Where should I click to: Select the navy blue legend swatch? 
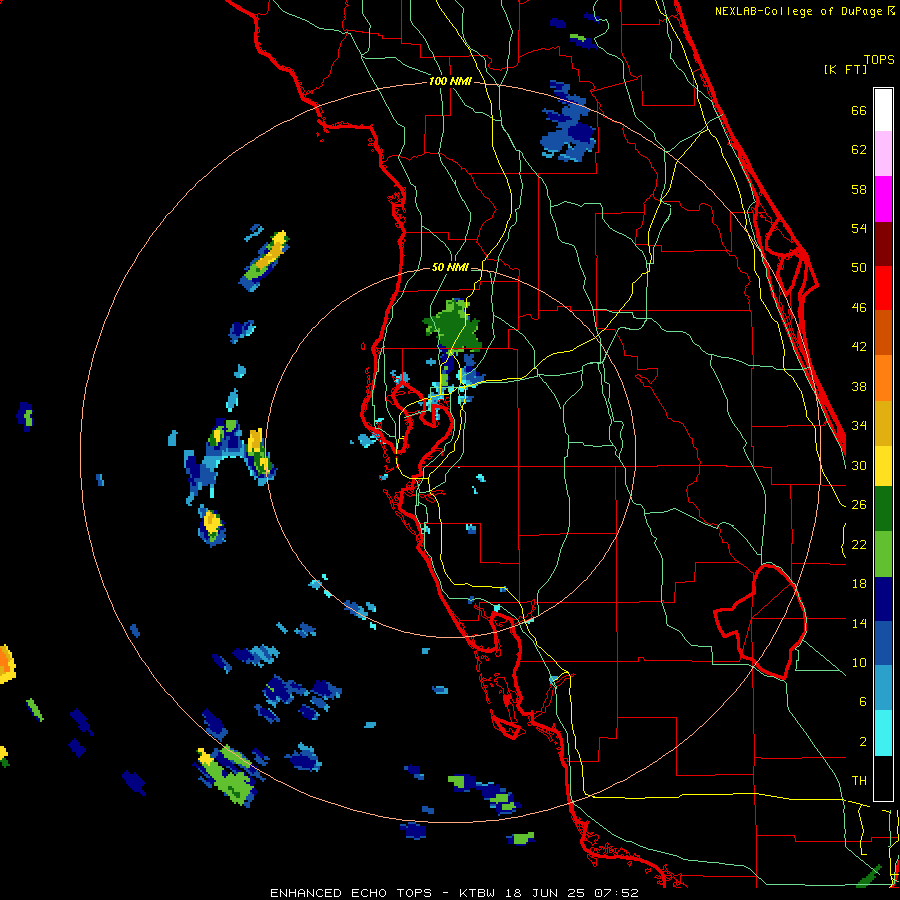click(883, 600)
